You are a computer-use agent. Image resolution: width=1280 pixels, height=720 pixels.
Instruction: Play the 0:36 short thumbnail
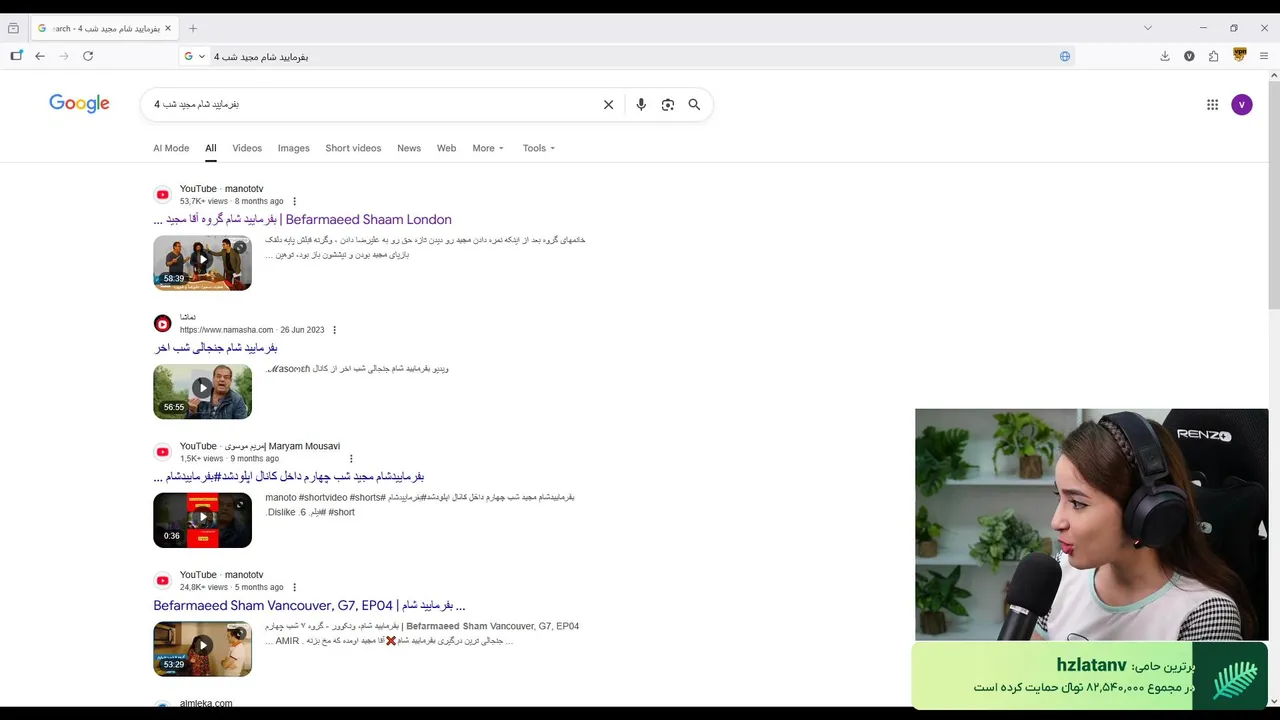[x=202, y=520]
